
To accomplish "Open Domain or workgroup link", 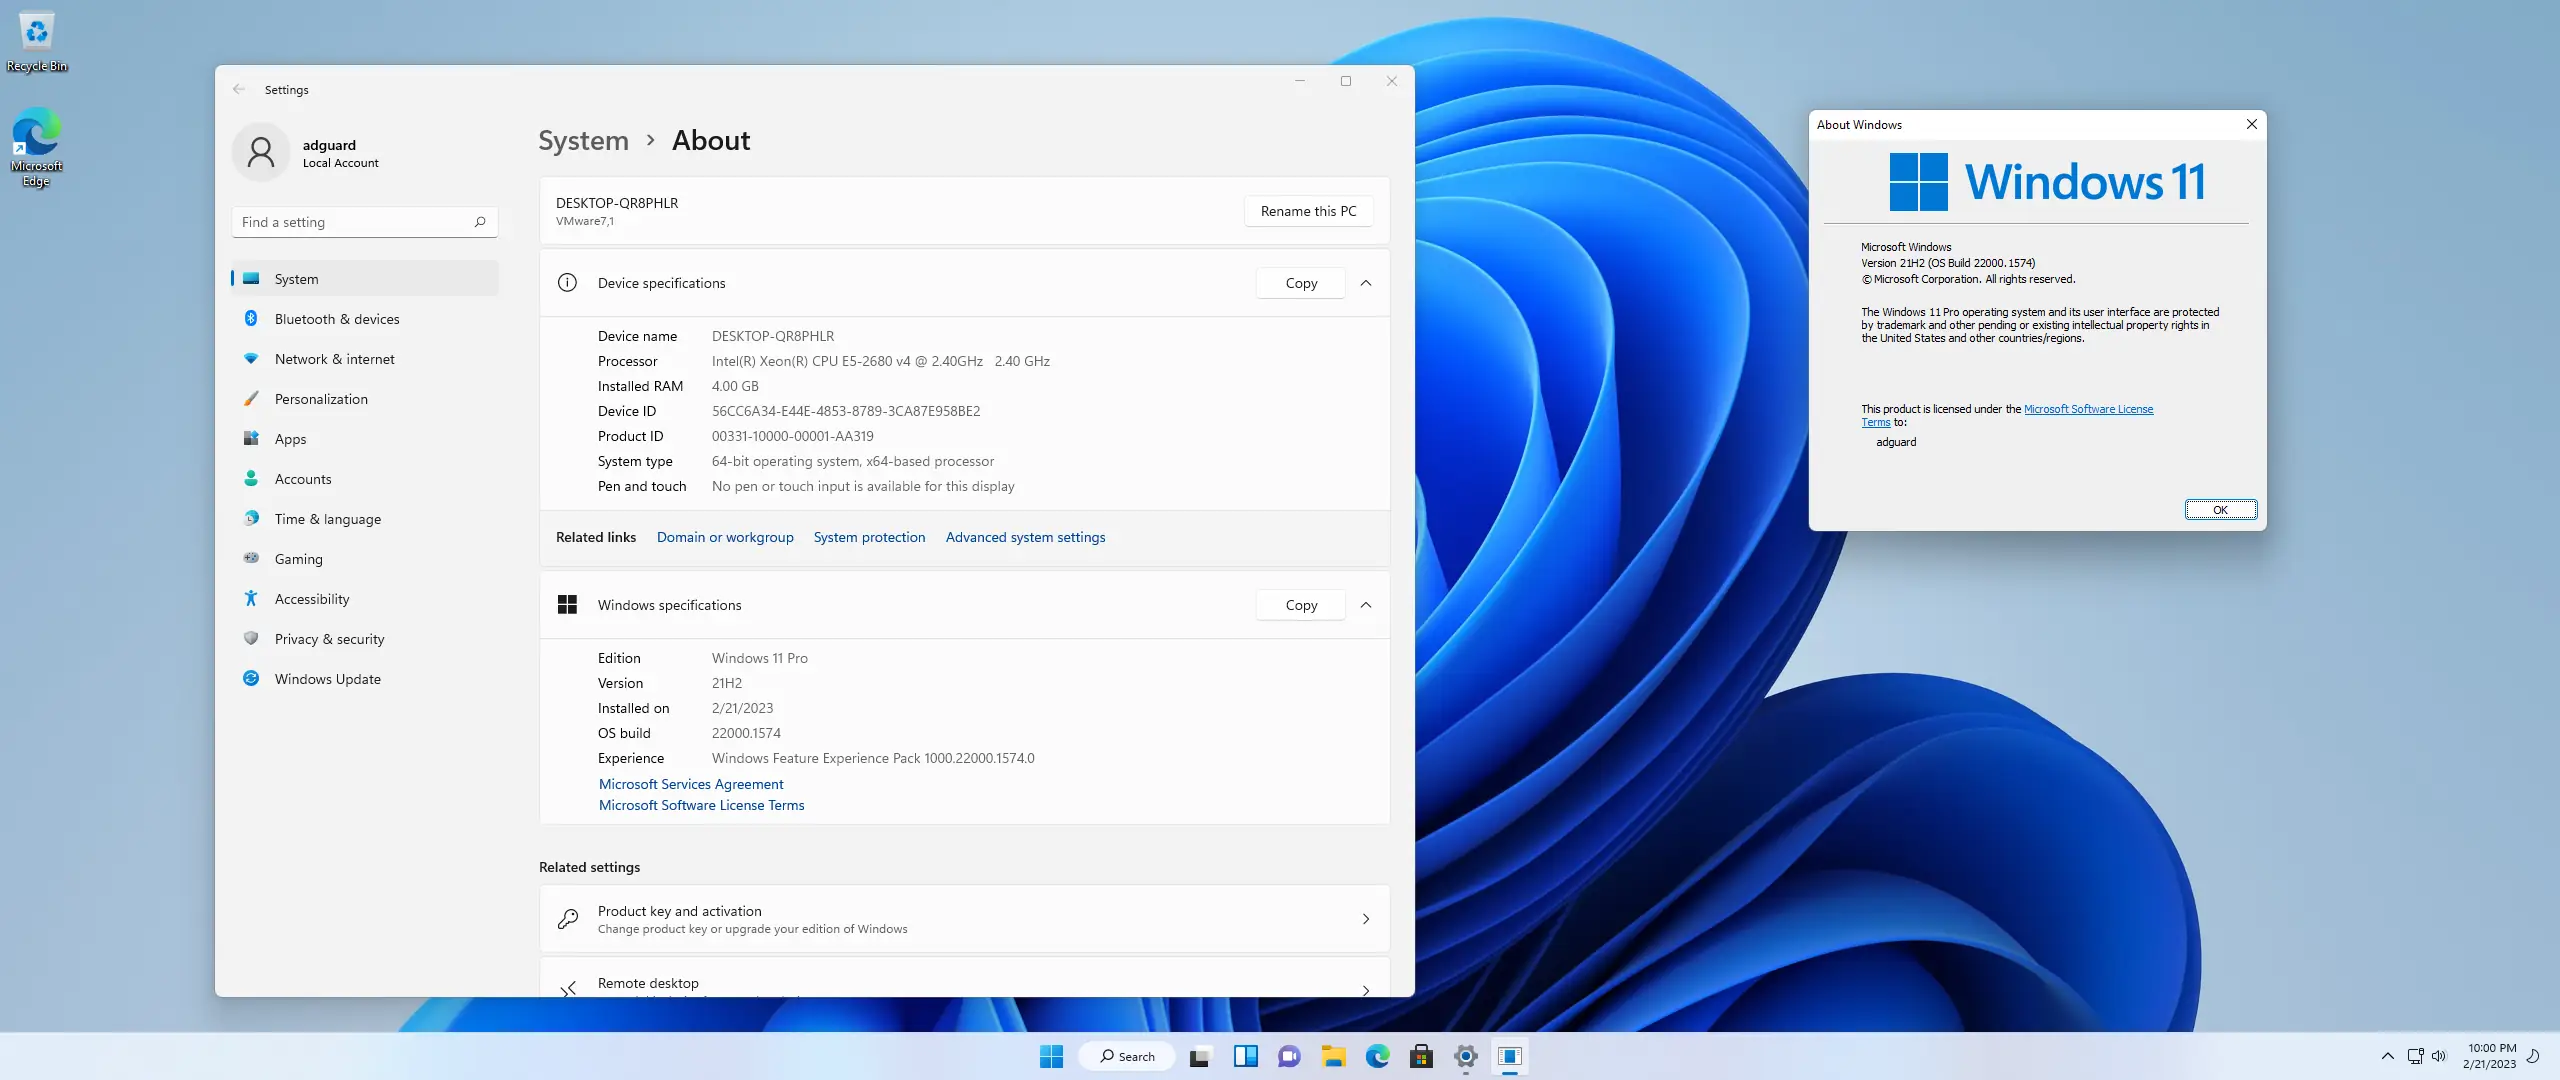I will click(725, 537).
